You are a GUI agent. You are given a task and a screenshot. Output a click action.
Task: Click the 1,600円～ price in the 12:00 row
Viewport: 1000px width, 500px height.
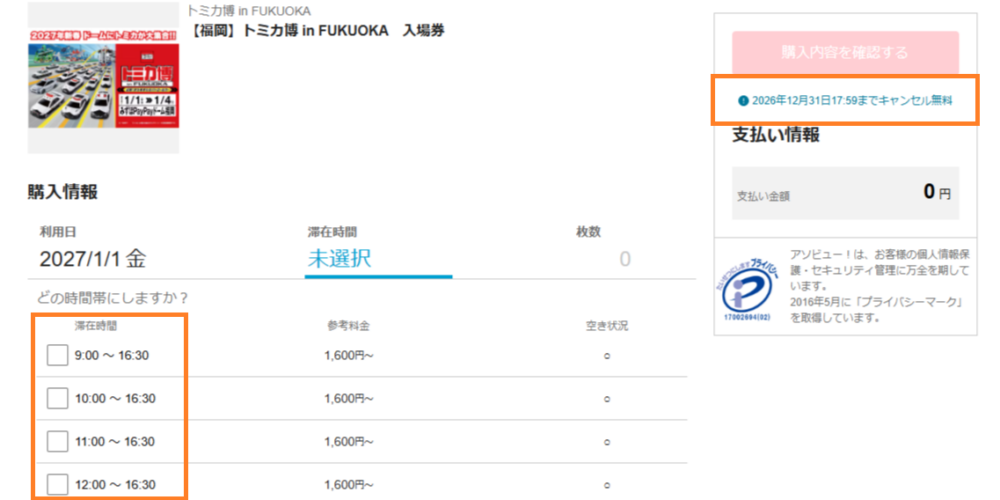349,484
